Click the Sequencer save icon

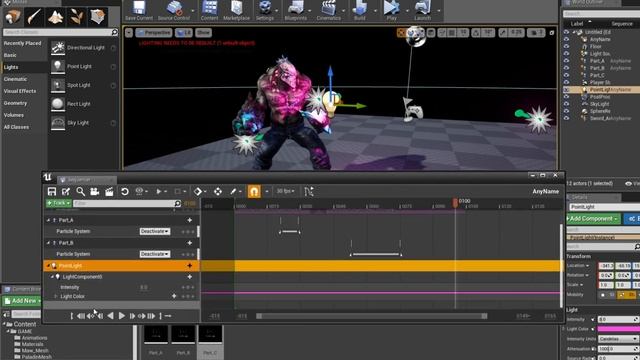(52, 191)
